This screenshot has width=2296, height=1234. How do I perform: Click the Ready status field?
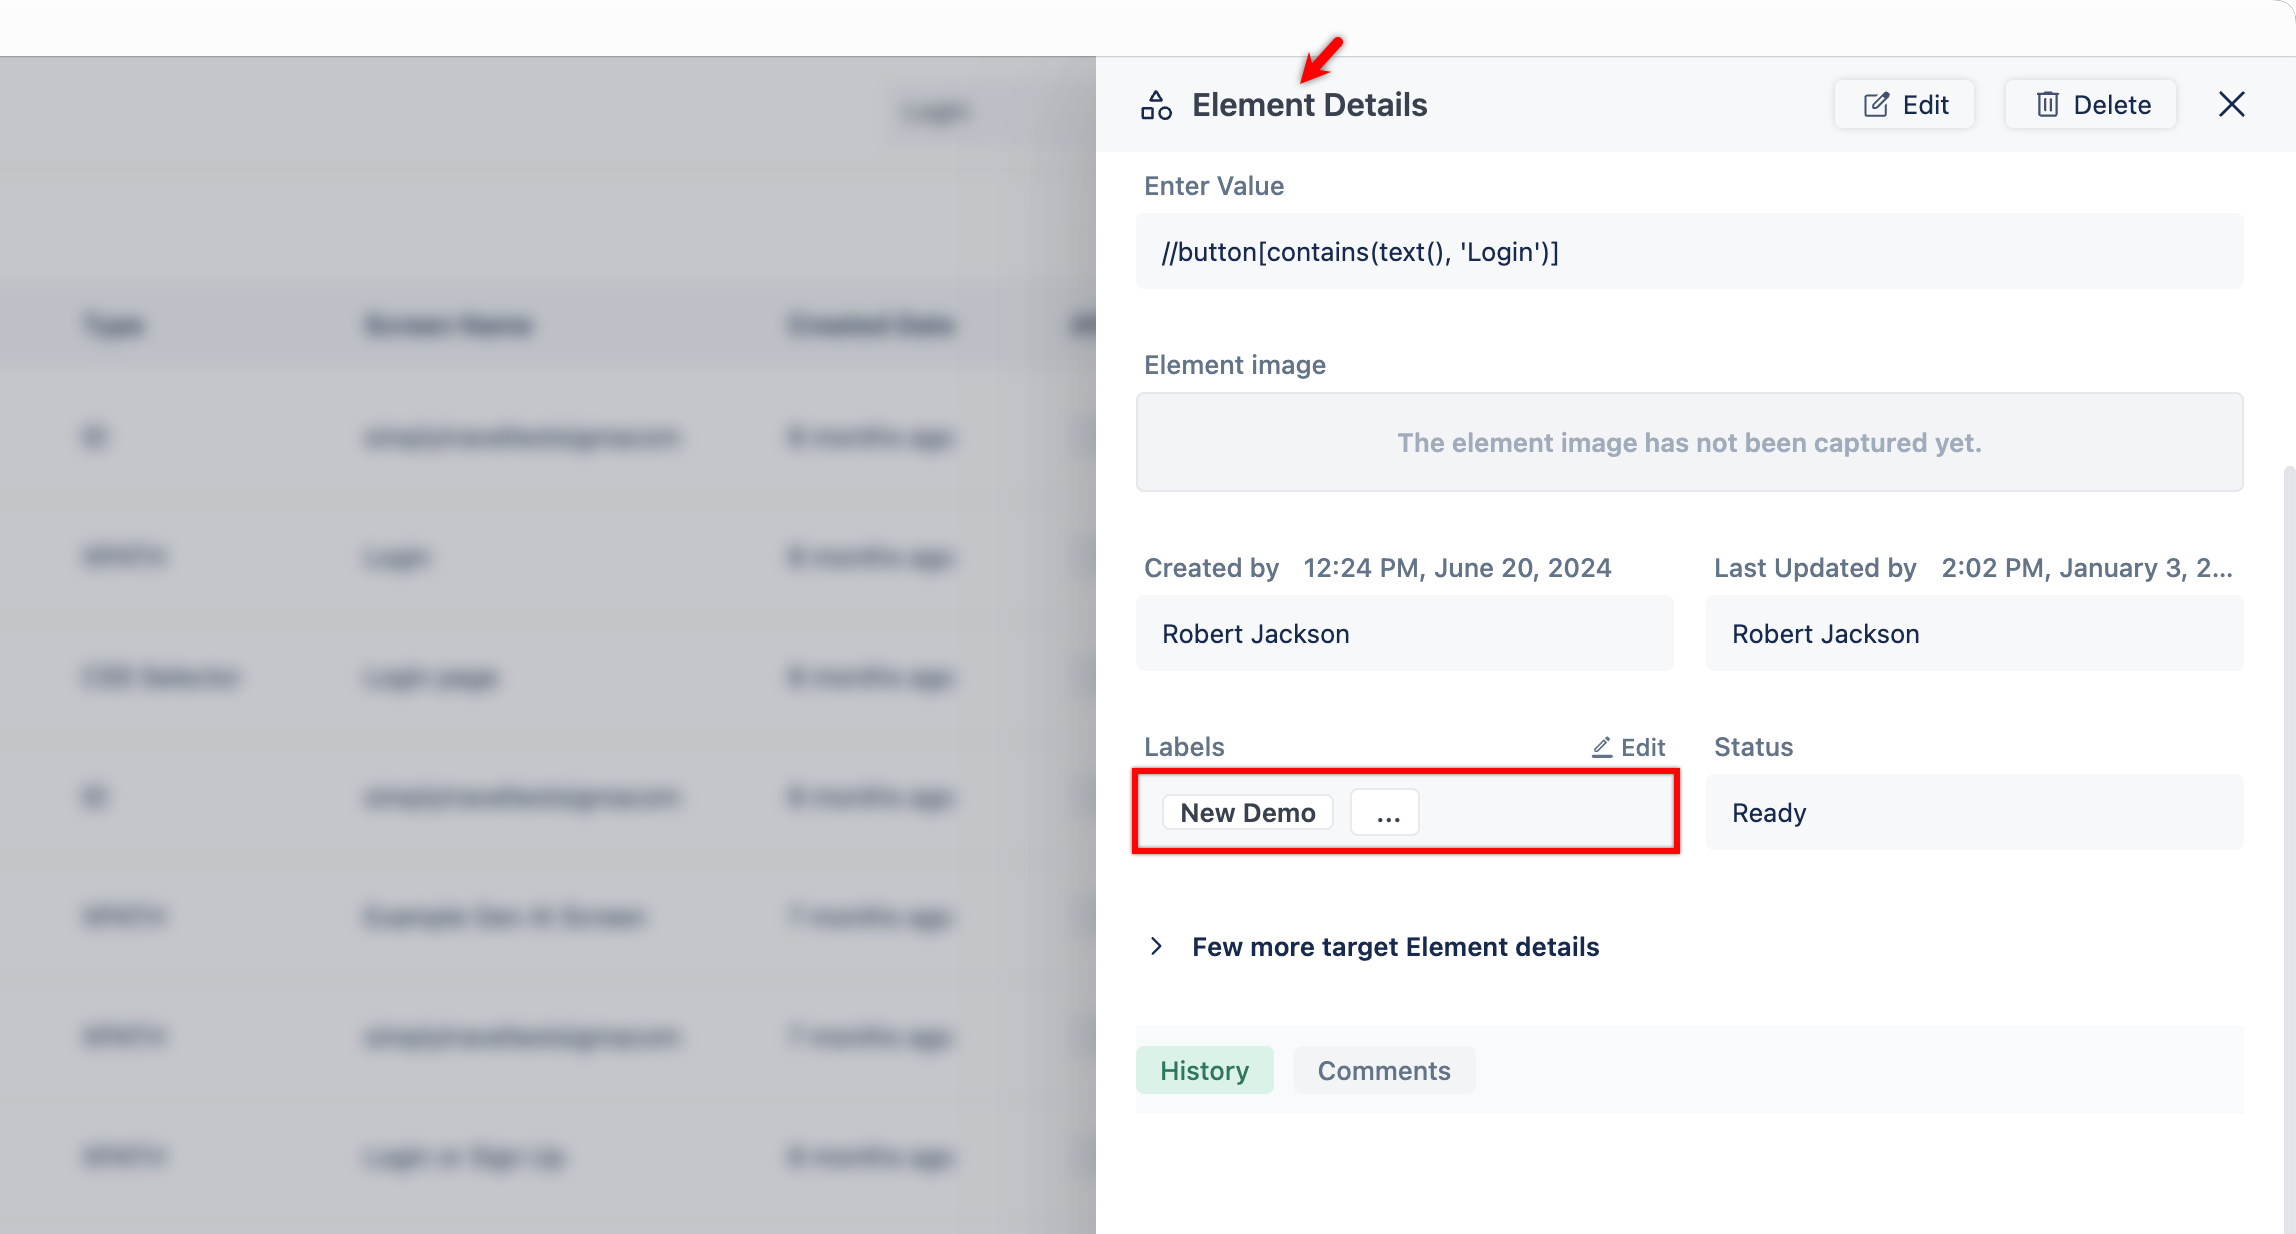[1974, 812]
